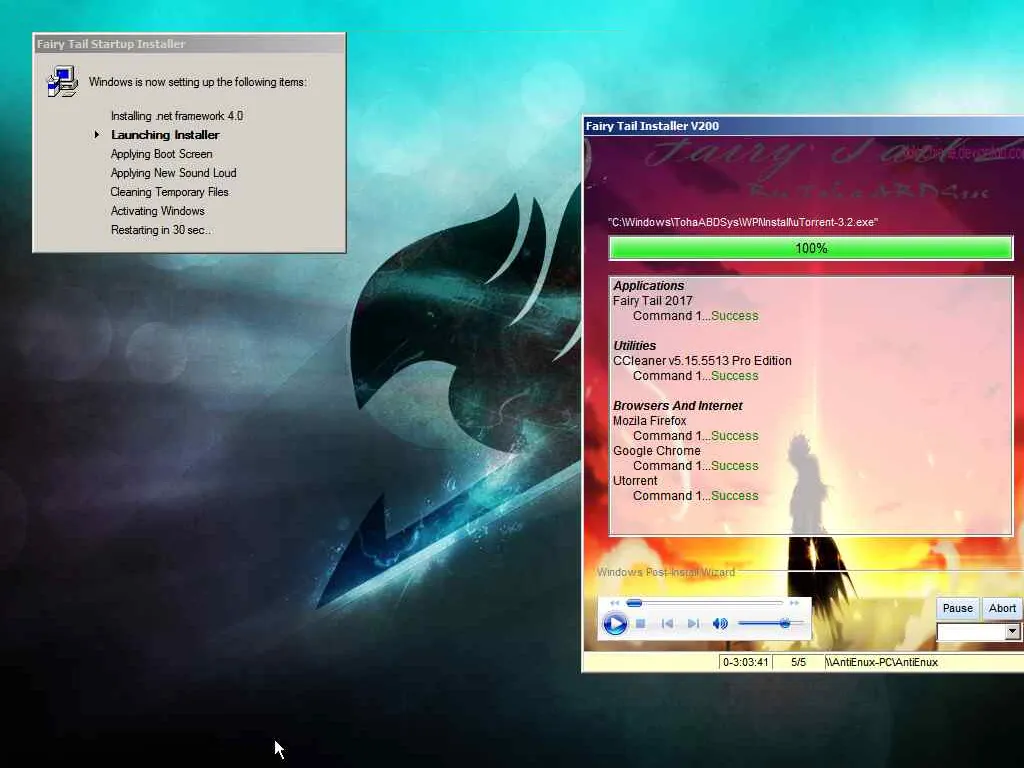This screenshot has width=1024, height=768.
Task: Select 'Cleaning Temporary Files' item
Action: click(169, 191)
